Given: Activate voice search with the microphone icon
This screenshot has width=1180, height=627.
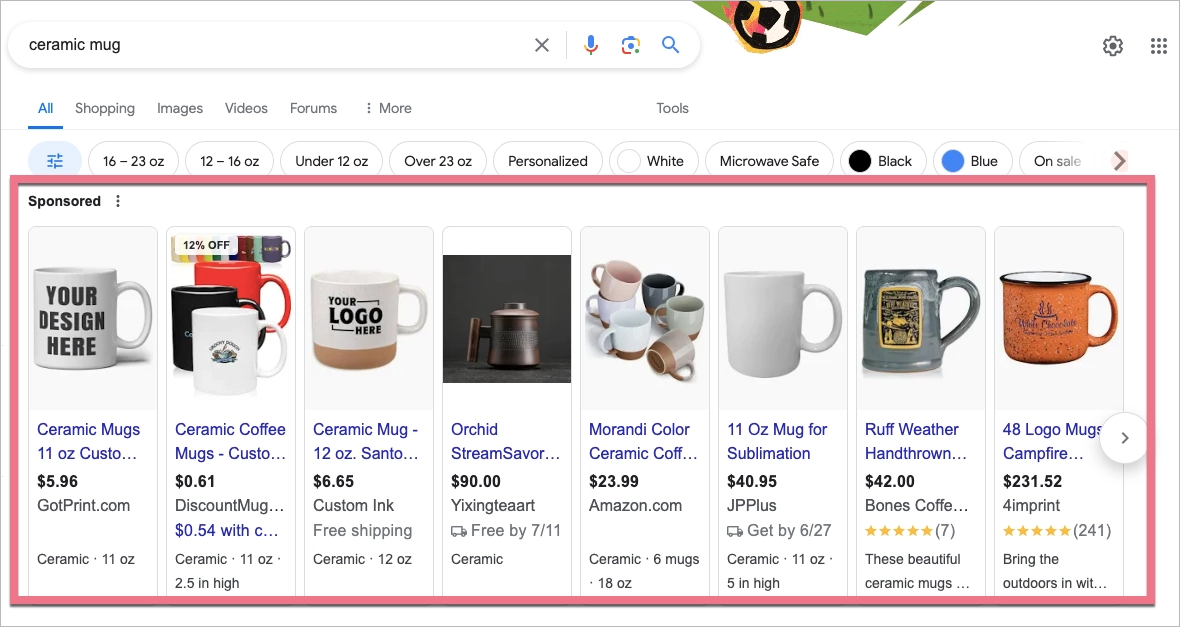Looking at the screenshot, I should (590, 45).
